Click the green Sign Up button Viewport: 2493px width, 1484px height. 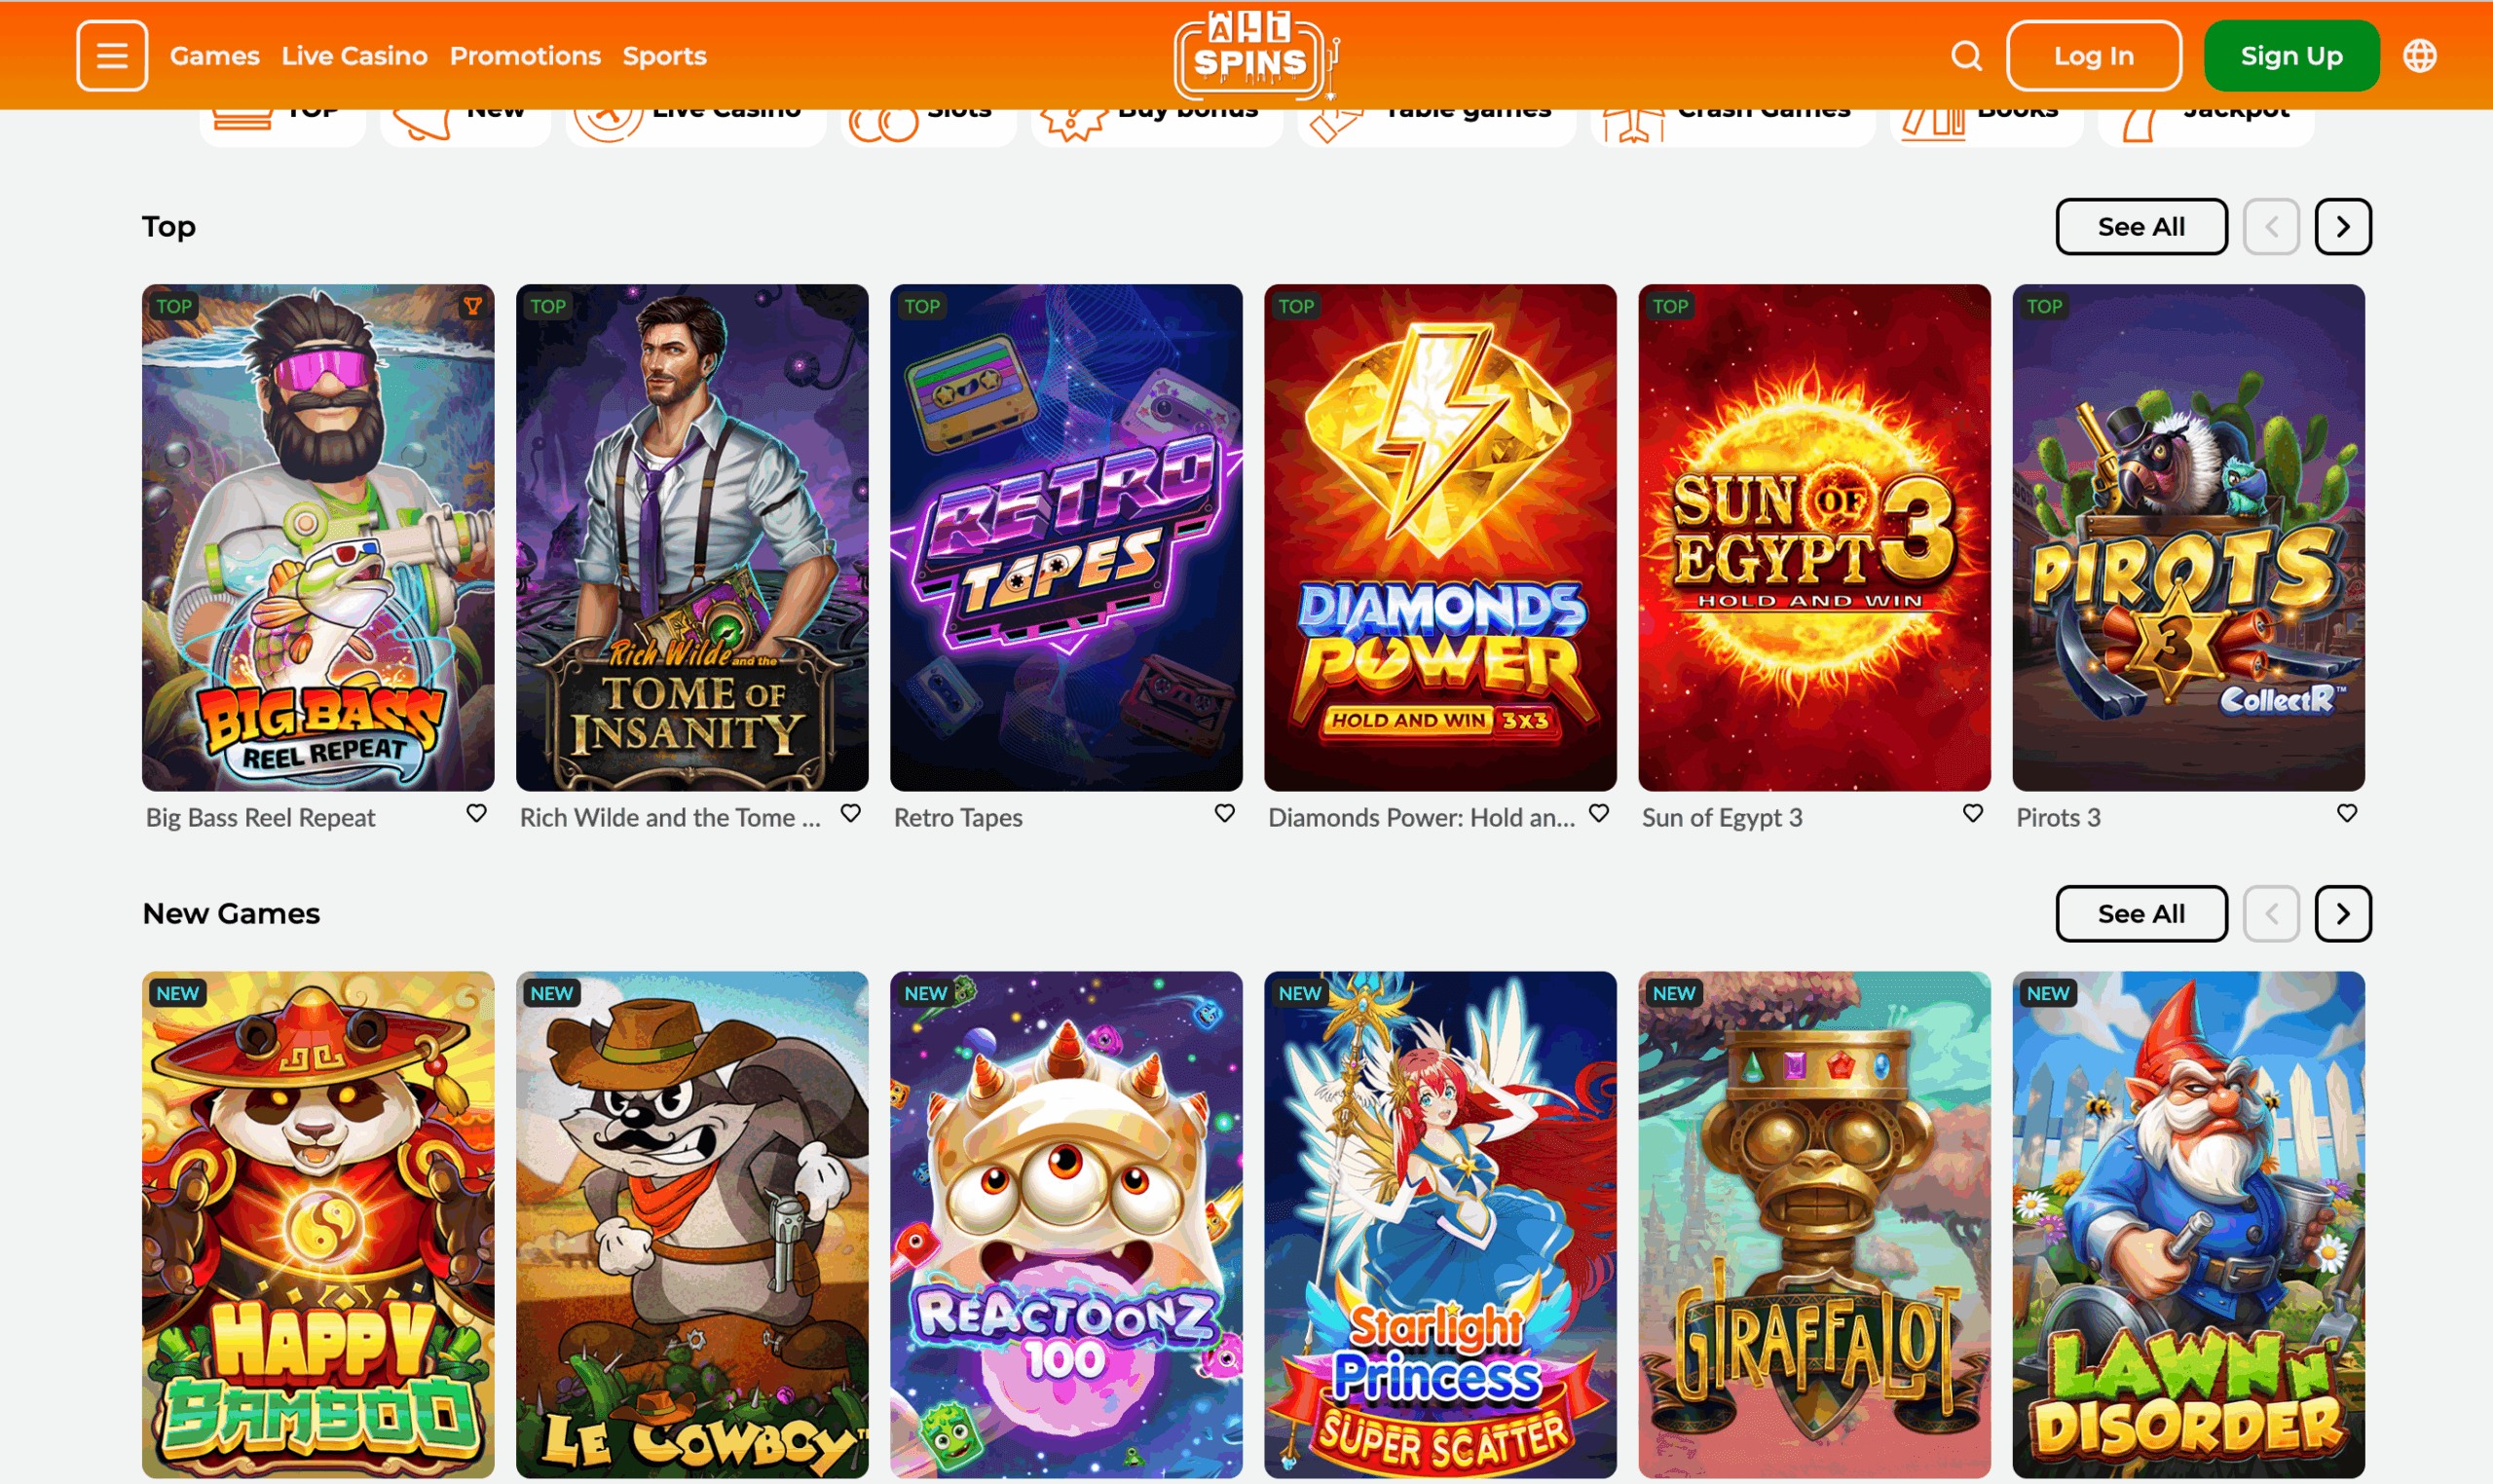coord(2291,56)
